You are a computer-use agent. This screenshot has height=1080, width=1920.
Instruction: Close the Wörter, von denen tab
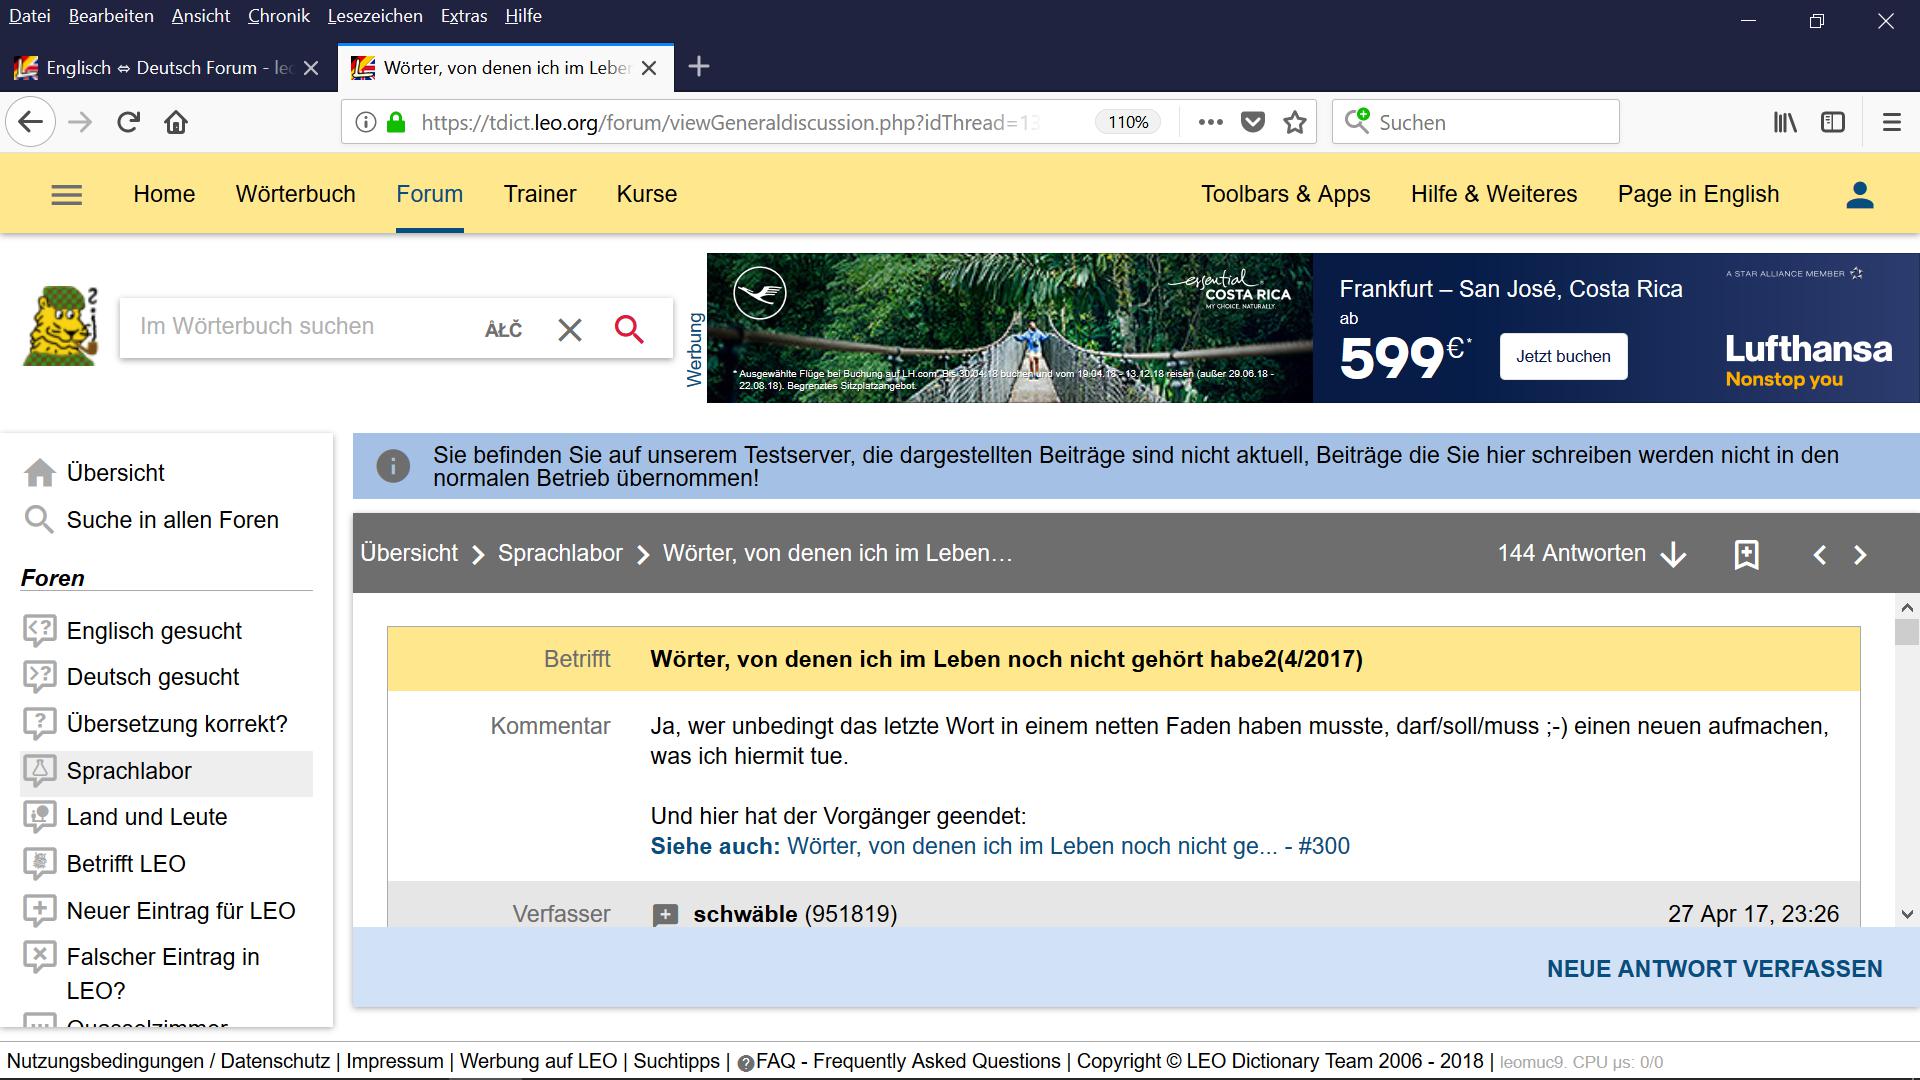pyautogui.click(x=649, y=68)
